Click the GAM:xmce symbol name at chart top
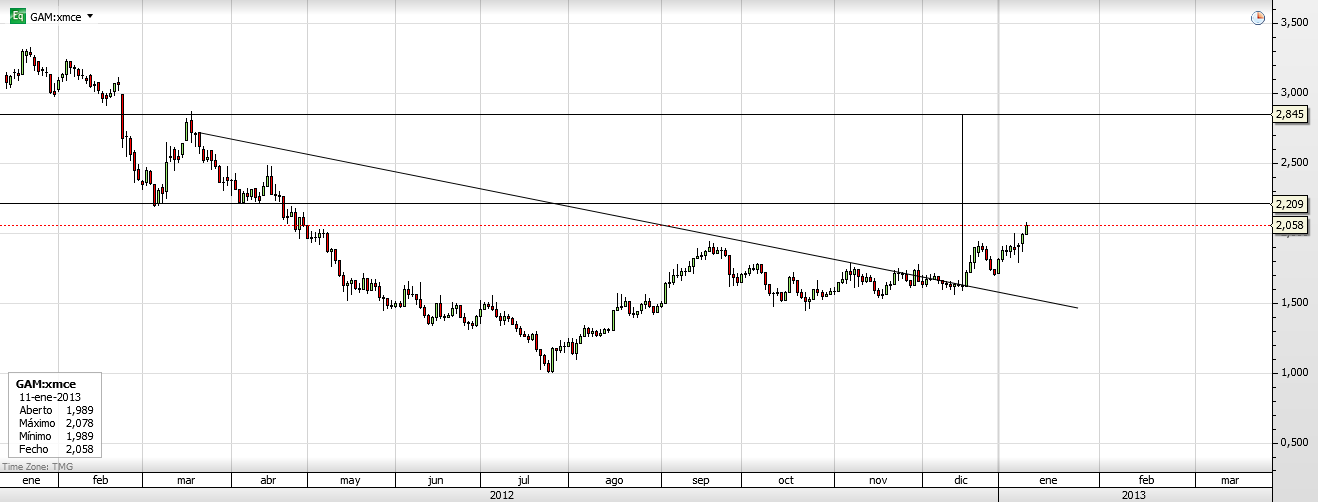 click(x=56, y=17)
